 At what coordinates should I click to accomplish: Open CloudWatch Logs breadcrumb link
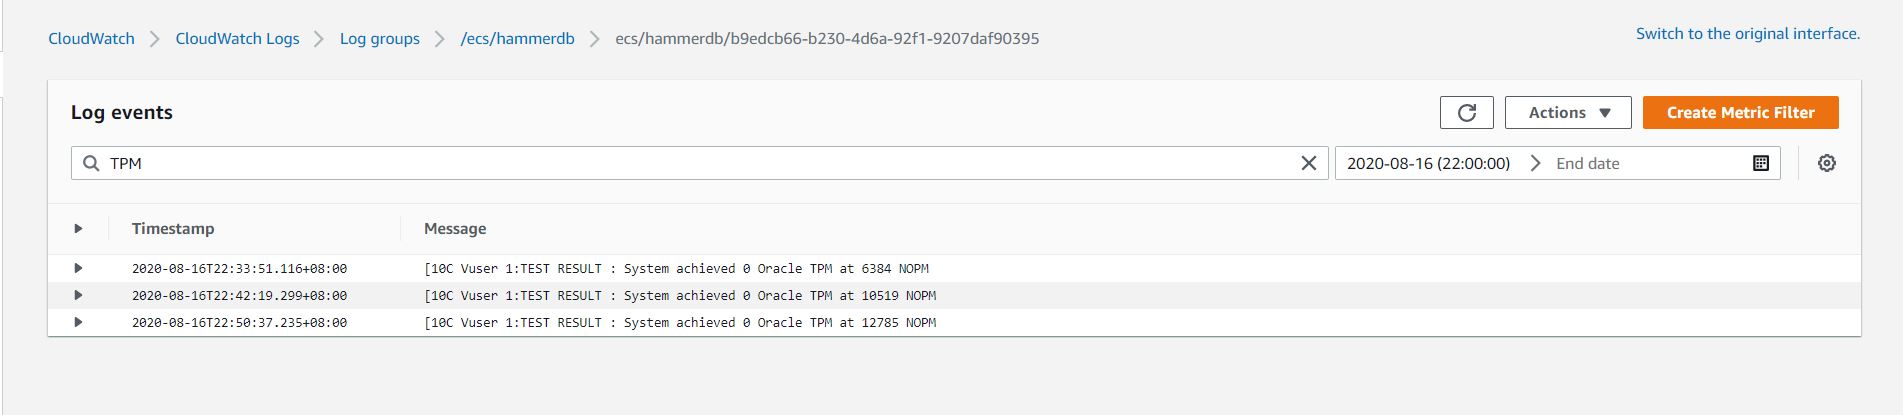pyautogui.click(x=237, y=39)
